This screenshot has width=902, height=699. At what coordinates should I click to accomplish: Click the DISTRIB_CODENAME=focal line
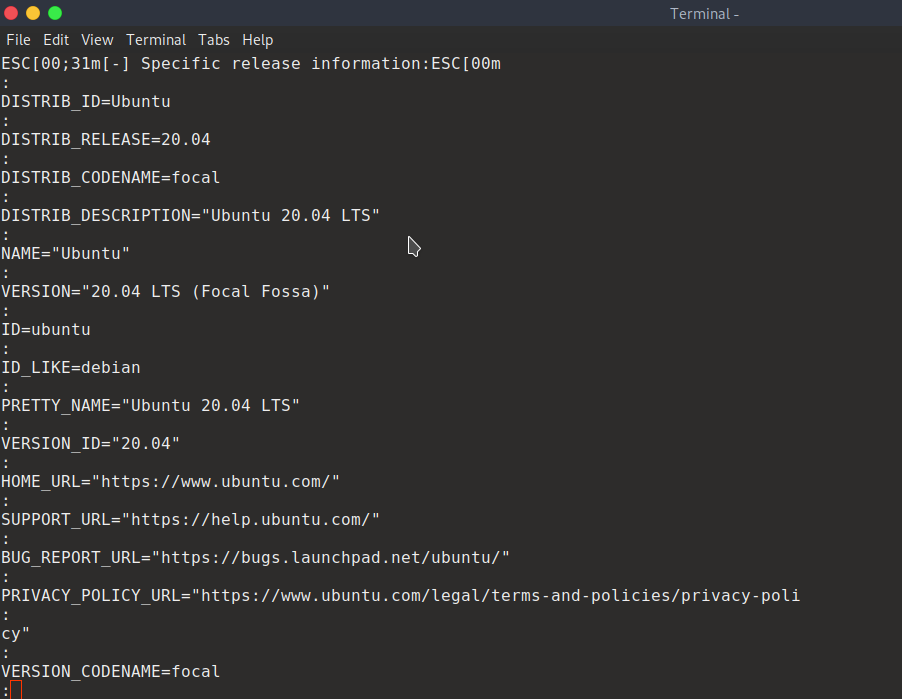[x=110, y=178]
